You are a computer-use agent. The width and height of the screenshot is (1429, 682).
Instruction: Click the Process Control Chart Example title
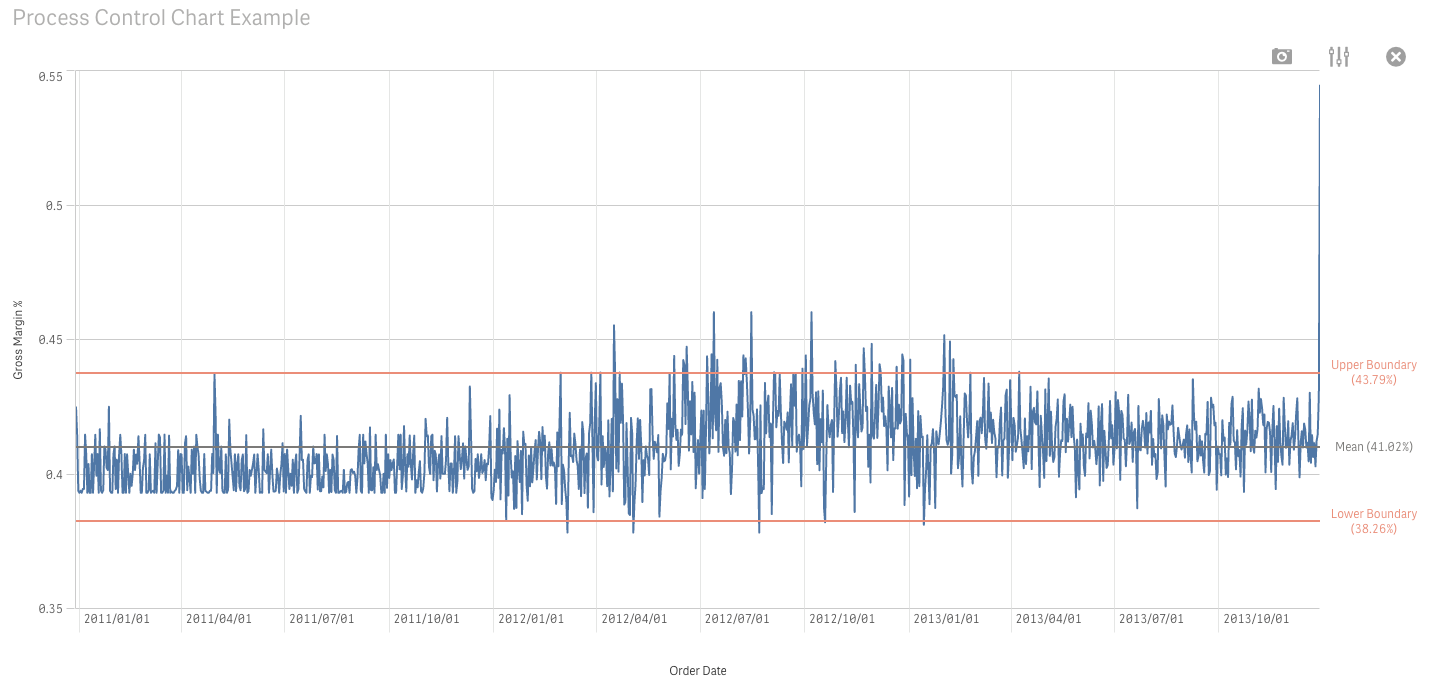coord(161,17)
